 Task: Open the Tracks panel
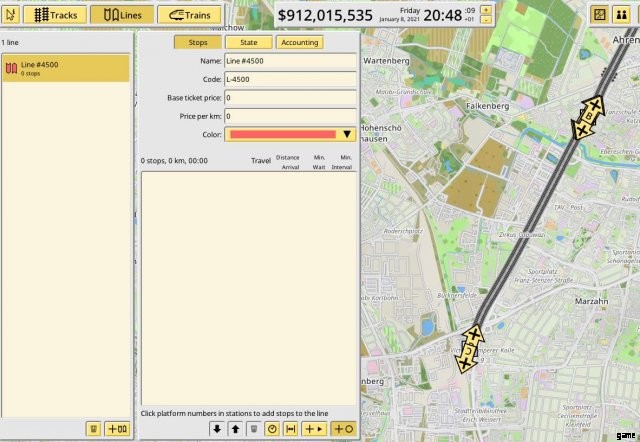coord(54,14)
